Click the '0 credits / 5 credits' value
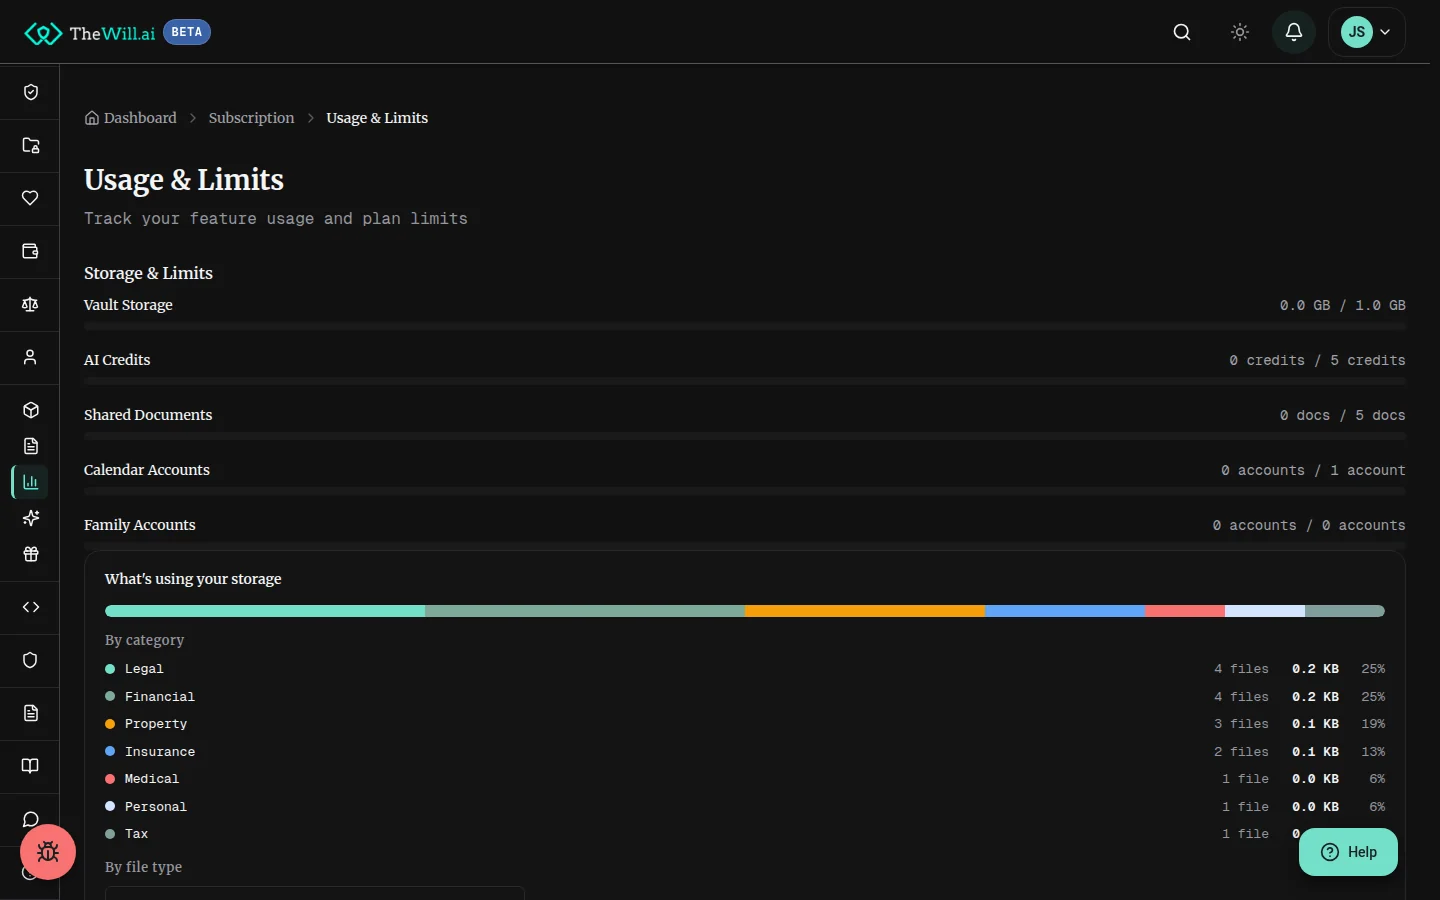The width and height of the screenshot is (1440, 900). (x=1317, y=360)
